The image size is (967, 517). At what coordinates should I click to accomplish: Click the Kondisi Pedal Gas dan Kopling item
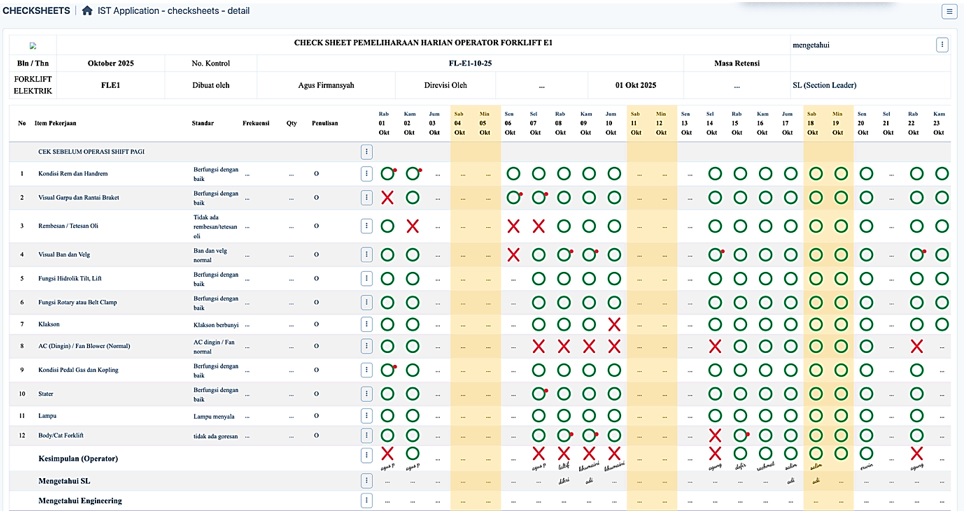point(81,370)
